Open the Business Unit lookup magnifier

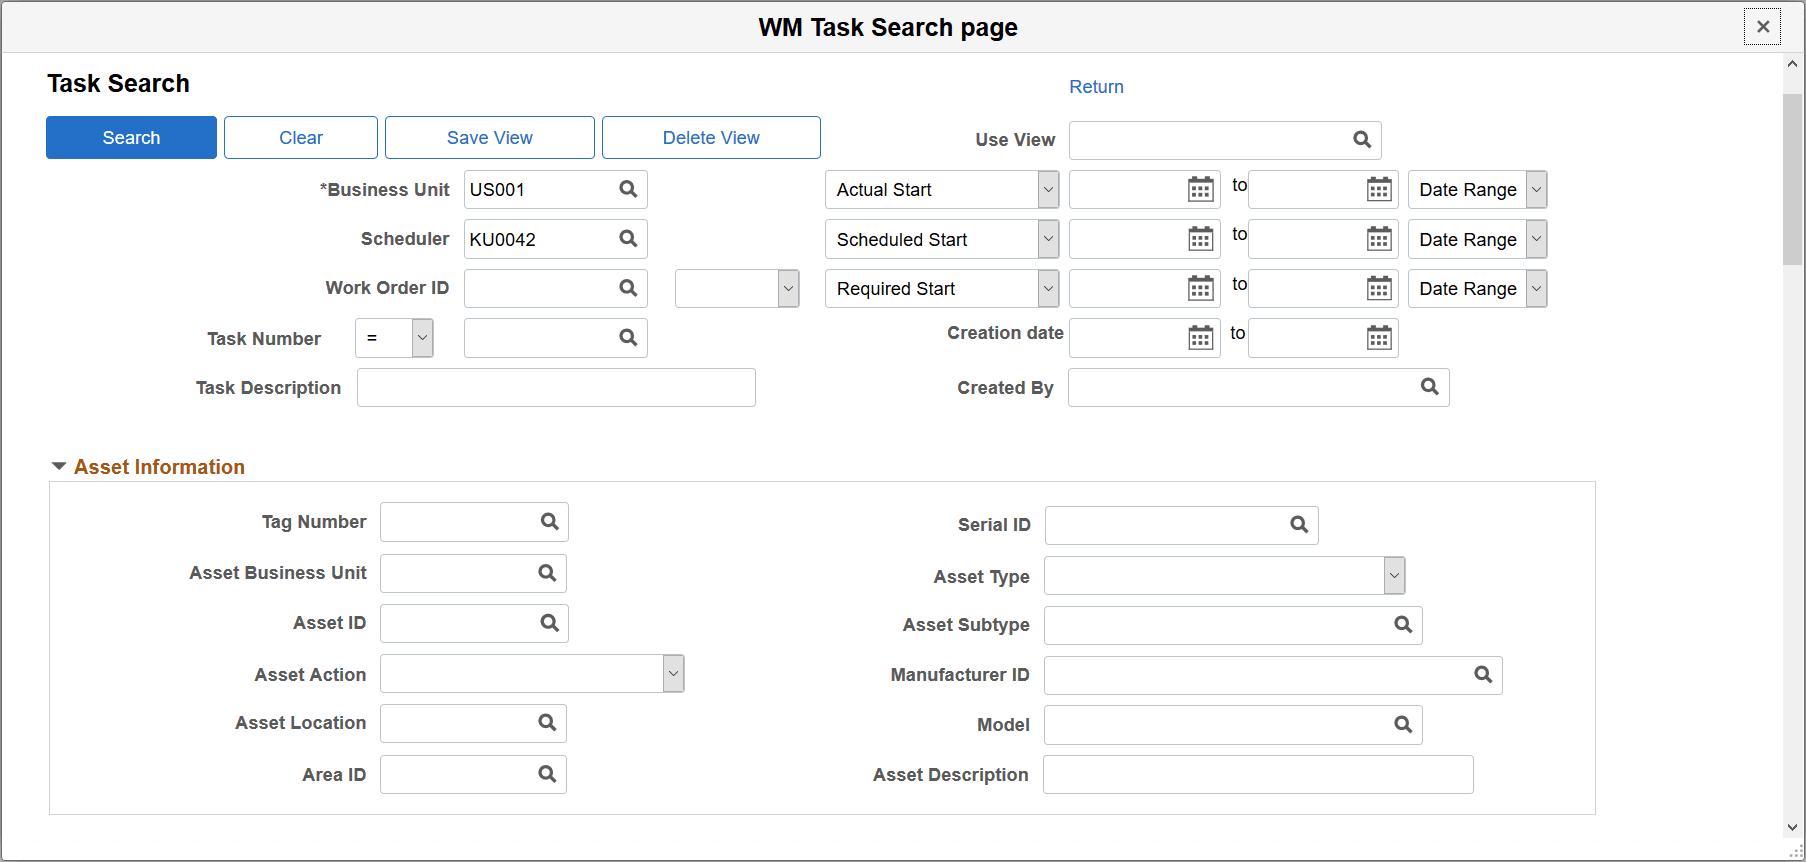point(628,189)
